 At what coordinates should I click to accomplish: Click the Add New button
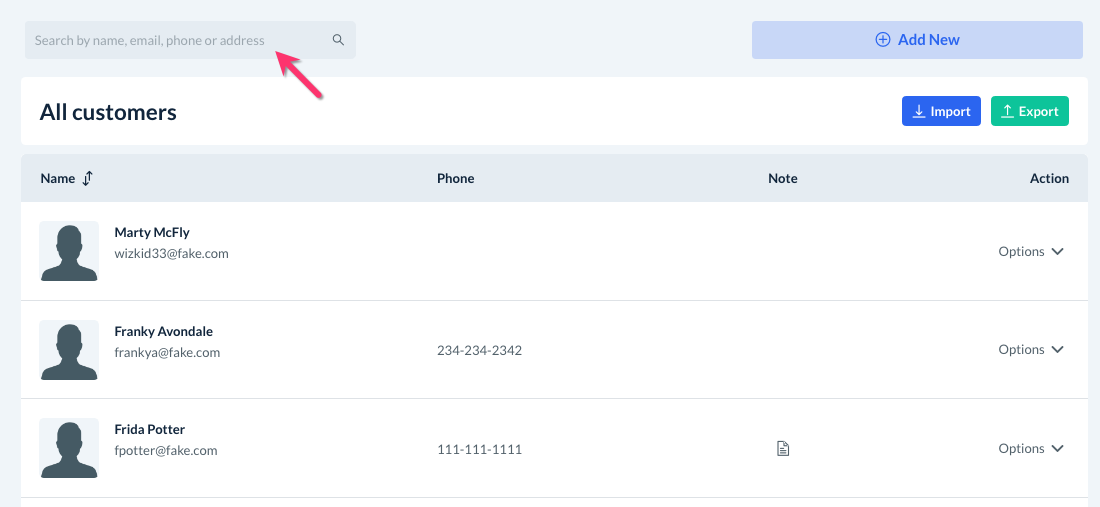point(917,40)
